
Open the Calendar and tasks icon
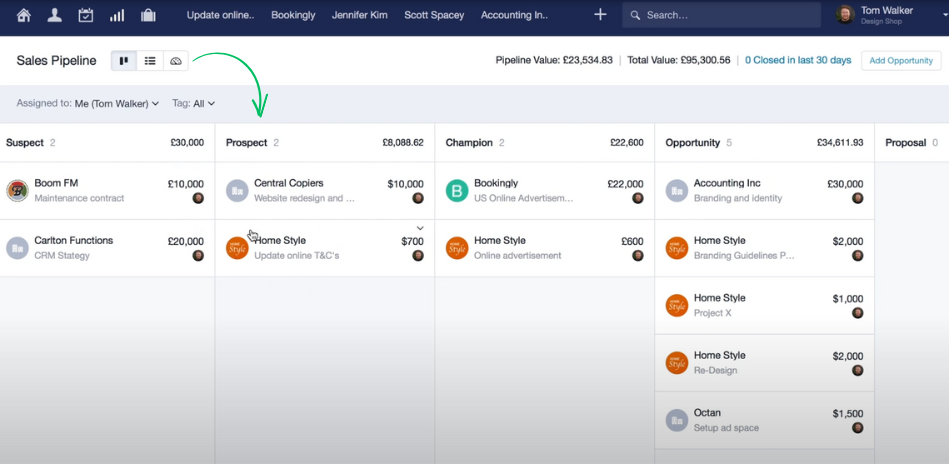[x=86, y=15]
